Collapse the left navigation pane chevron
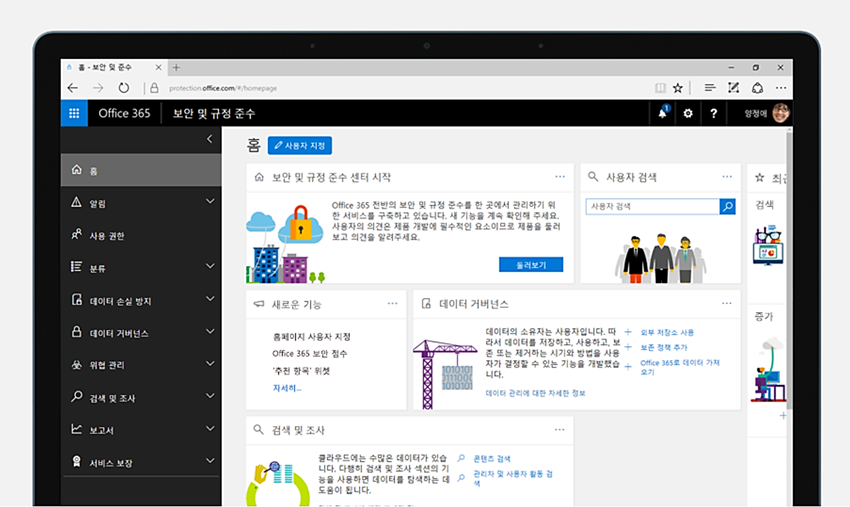 point(209,139)
